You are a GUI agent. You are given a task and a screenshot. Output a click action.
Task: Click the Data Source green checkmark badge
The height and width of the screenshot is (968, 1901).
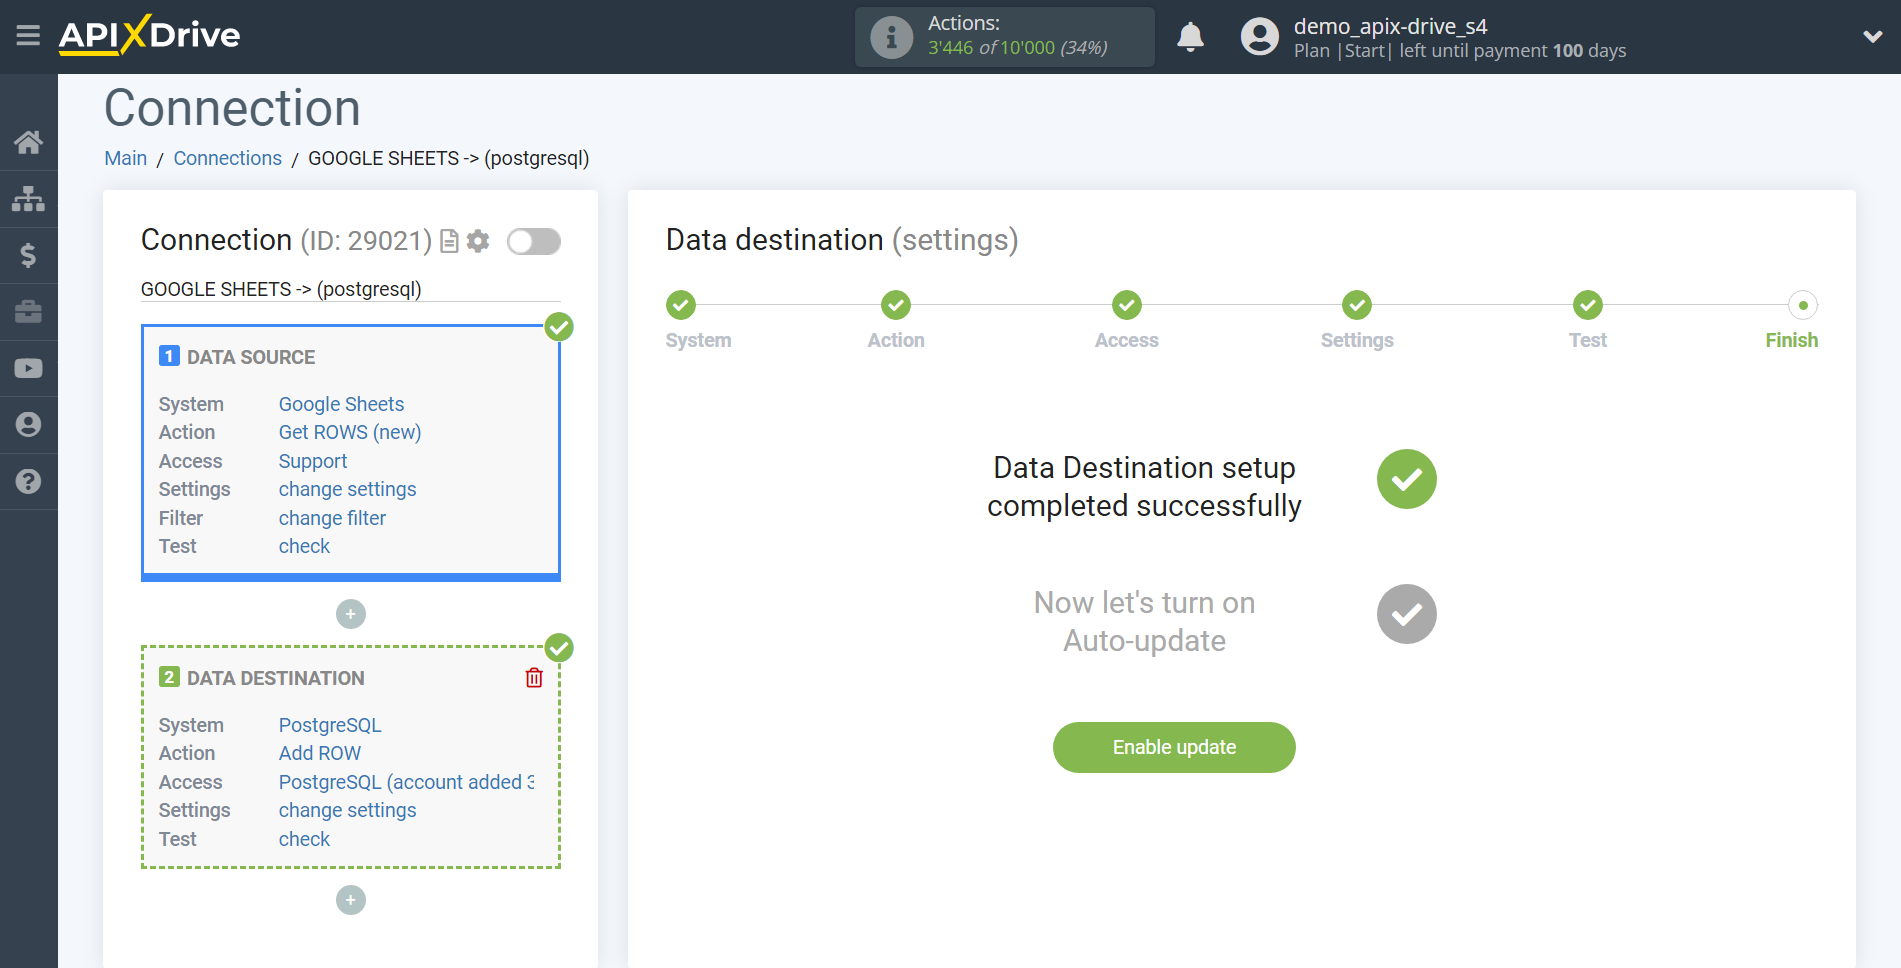pos(559,327)
